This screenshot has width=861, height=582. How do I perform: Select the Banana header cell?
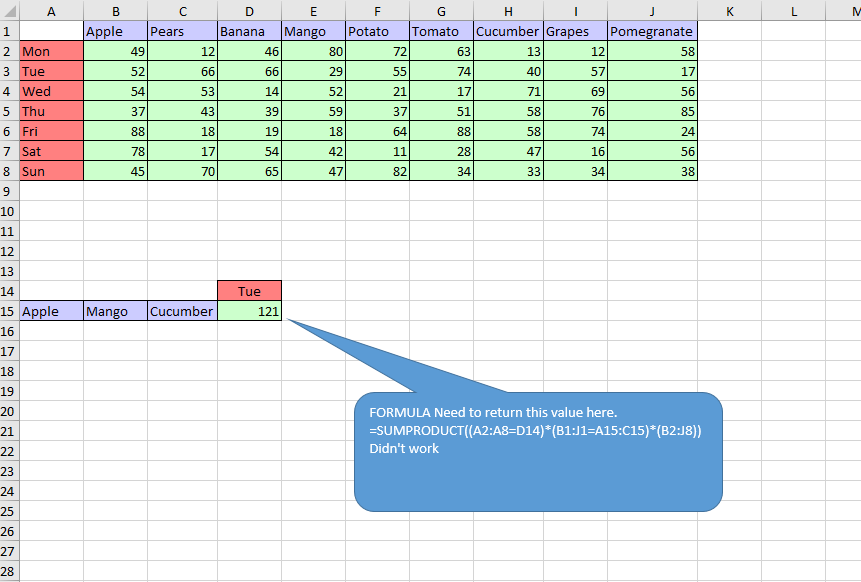coord(249,31)
